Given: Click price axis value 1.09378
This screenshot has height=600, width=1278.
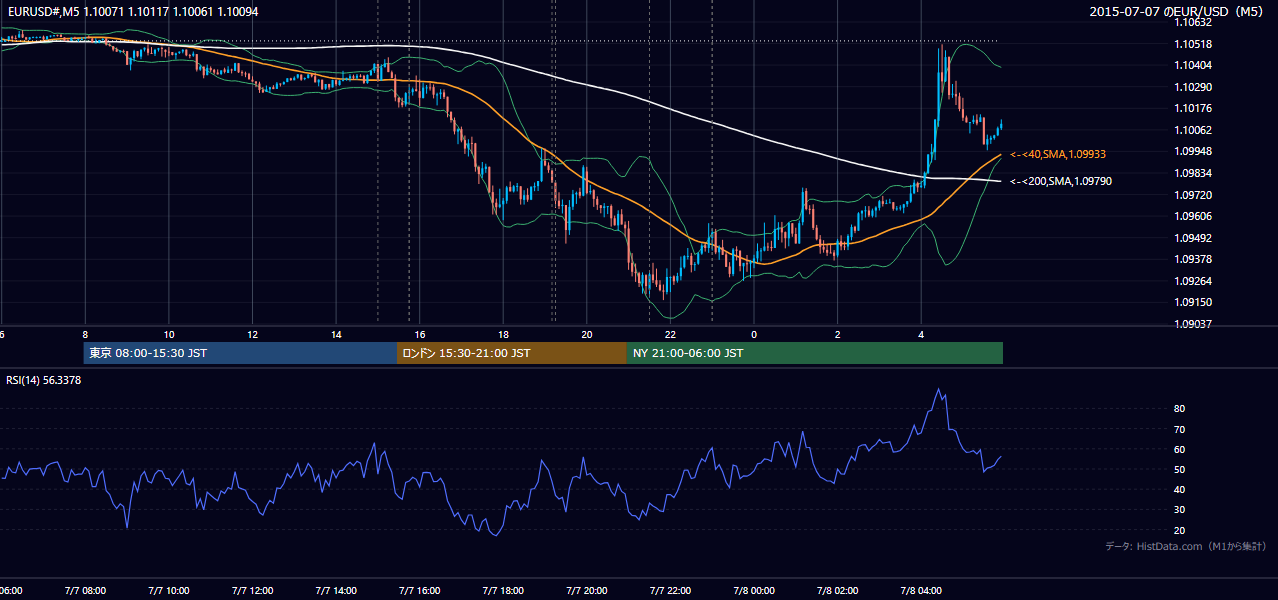Looking at the screenshot, I should point(1192,259).
